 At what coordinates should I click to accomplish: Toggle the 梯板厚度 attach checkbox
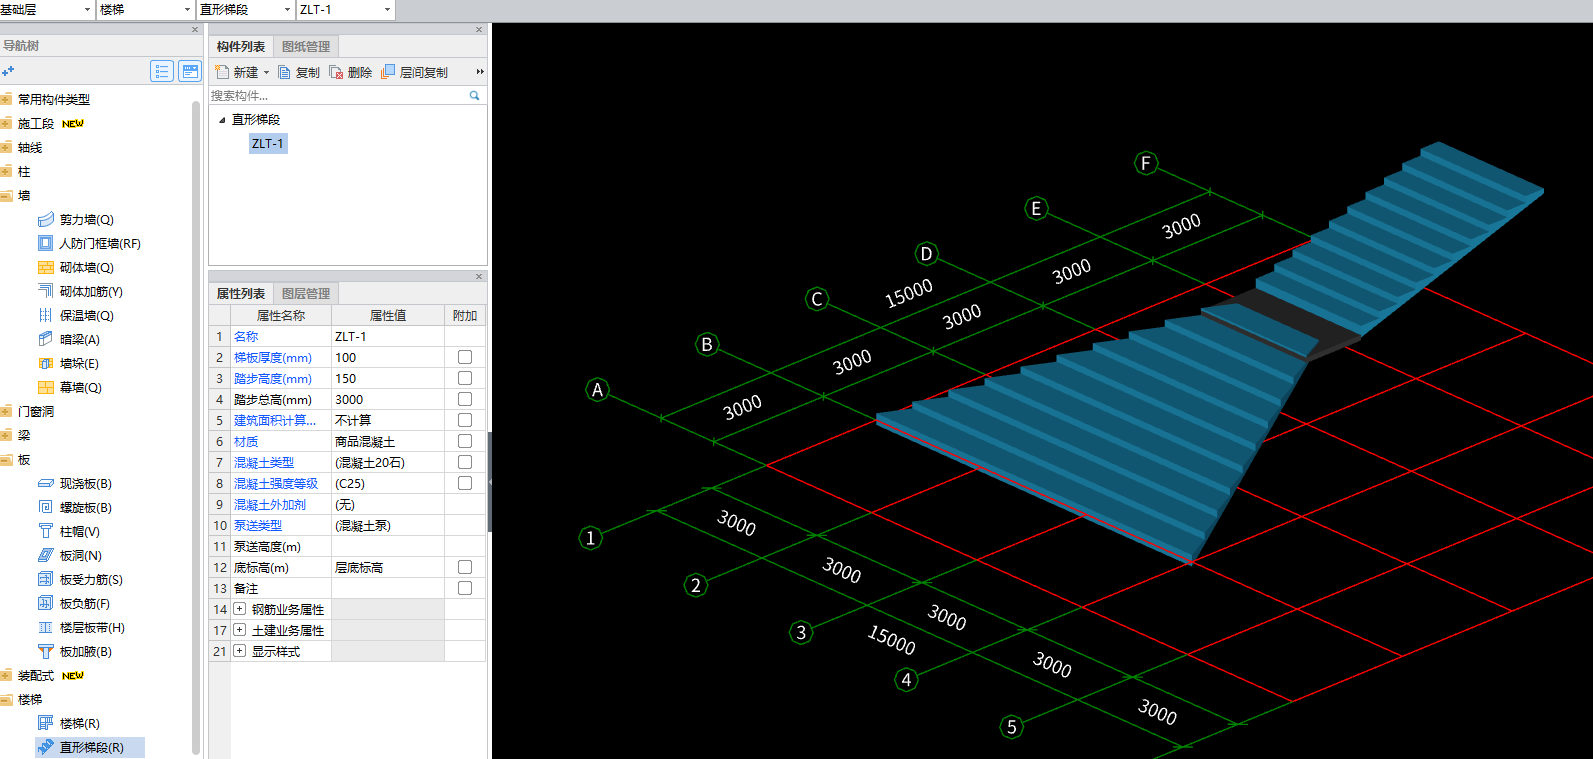pyautogui.click(x=465, y=357)
